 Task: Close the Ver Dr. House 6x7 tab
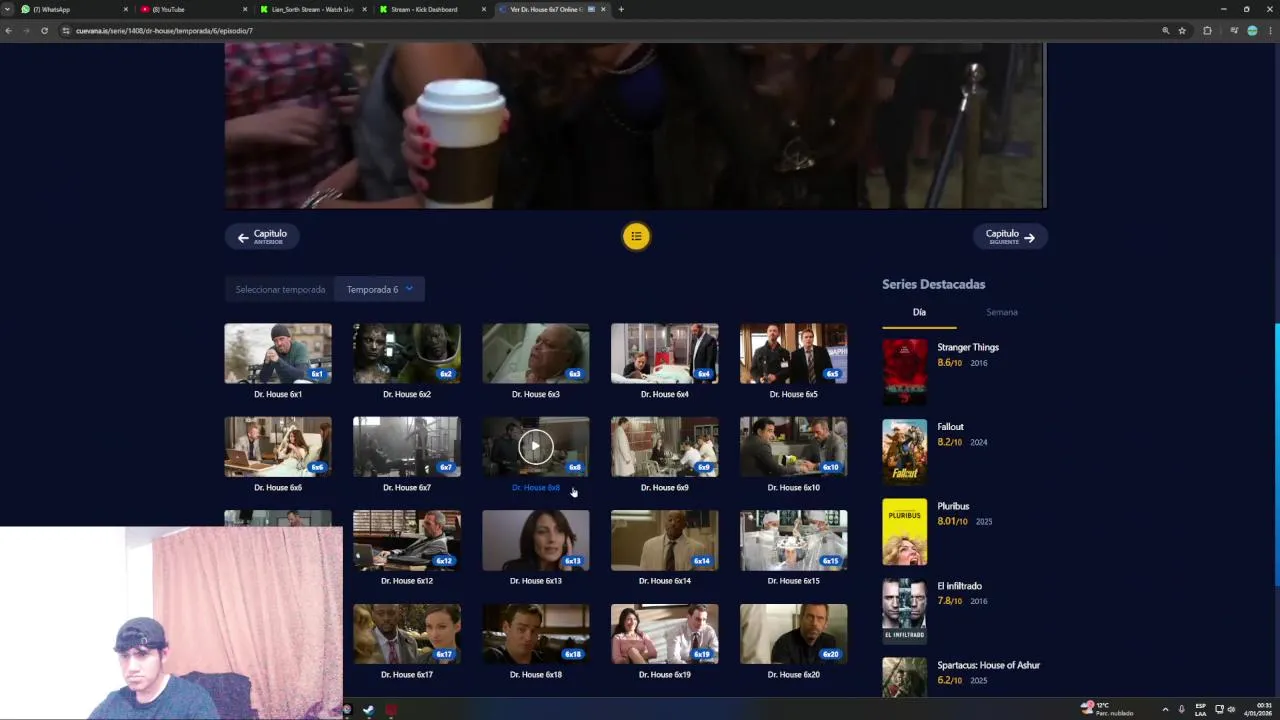coord(603,9)
